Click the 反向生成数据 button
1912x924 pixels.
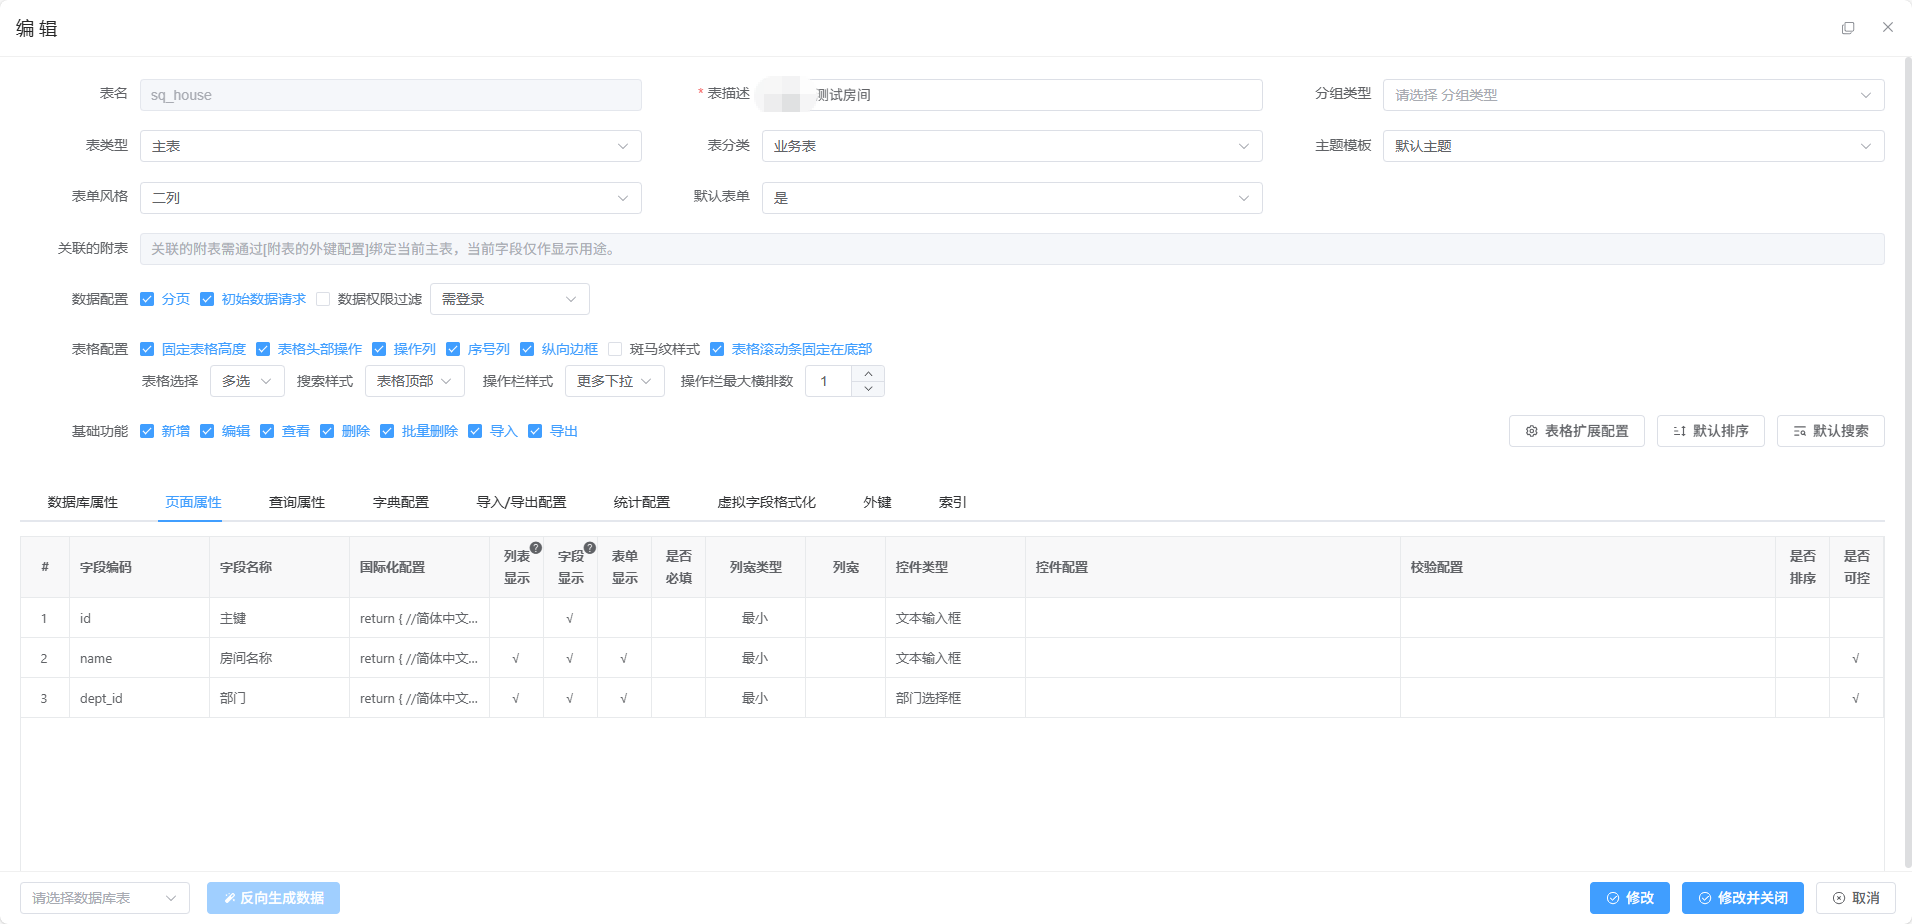click(x=274, y=898)
